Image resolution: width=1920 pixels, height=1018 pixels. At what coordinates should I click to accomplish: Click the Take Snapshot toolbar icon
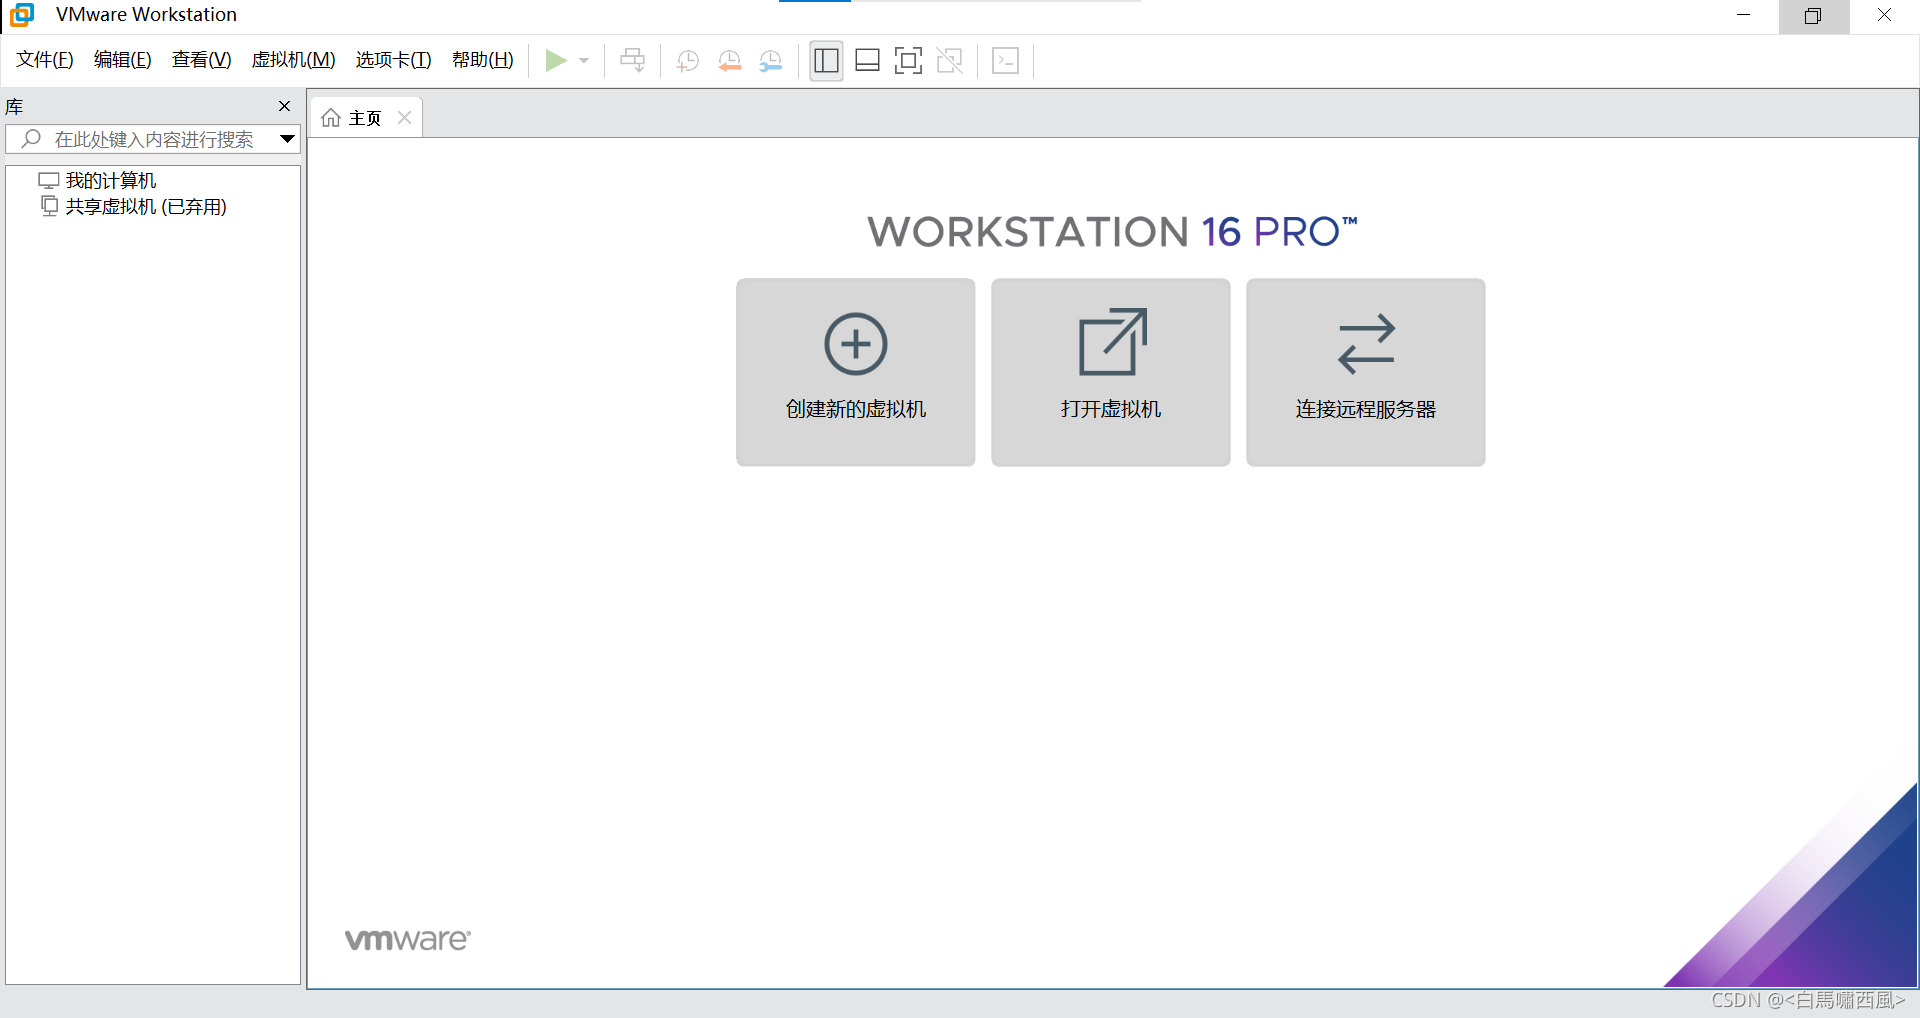pos(688,61)
